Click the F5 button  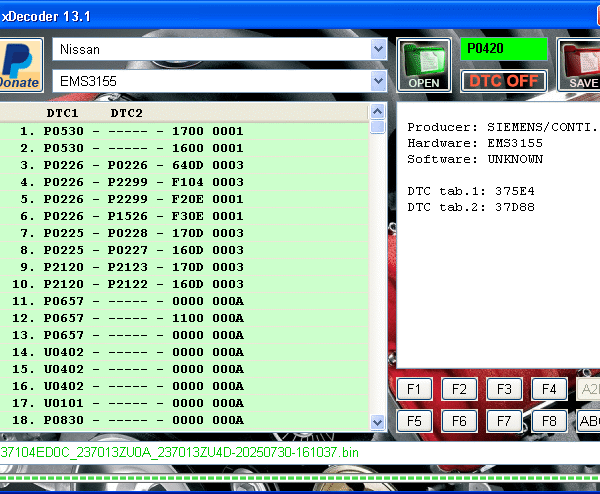coord(414,421)
